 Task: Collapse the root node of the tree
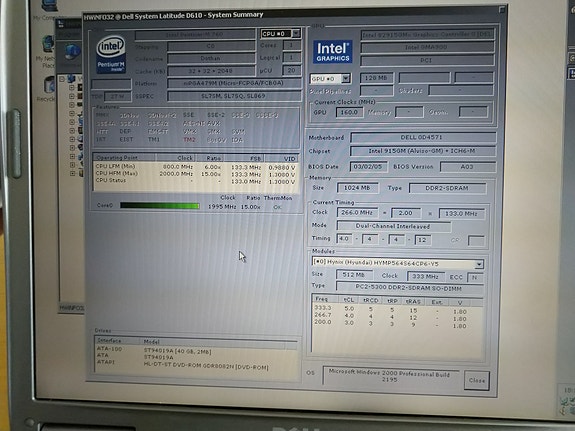click(x=62, y=79)
